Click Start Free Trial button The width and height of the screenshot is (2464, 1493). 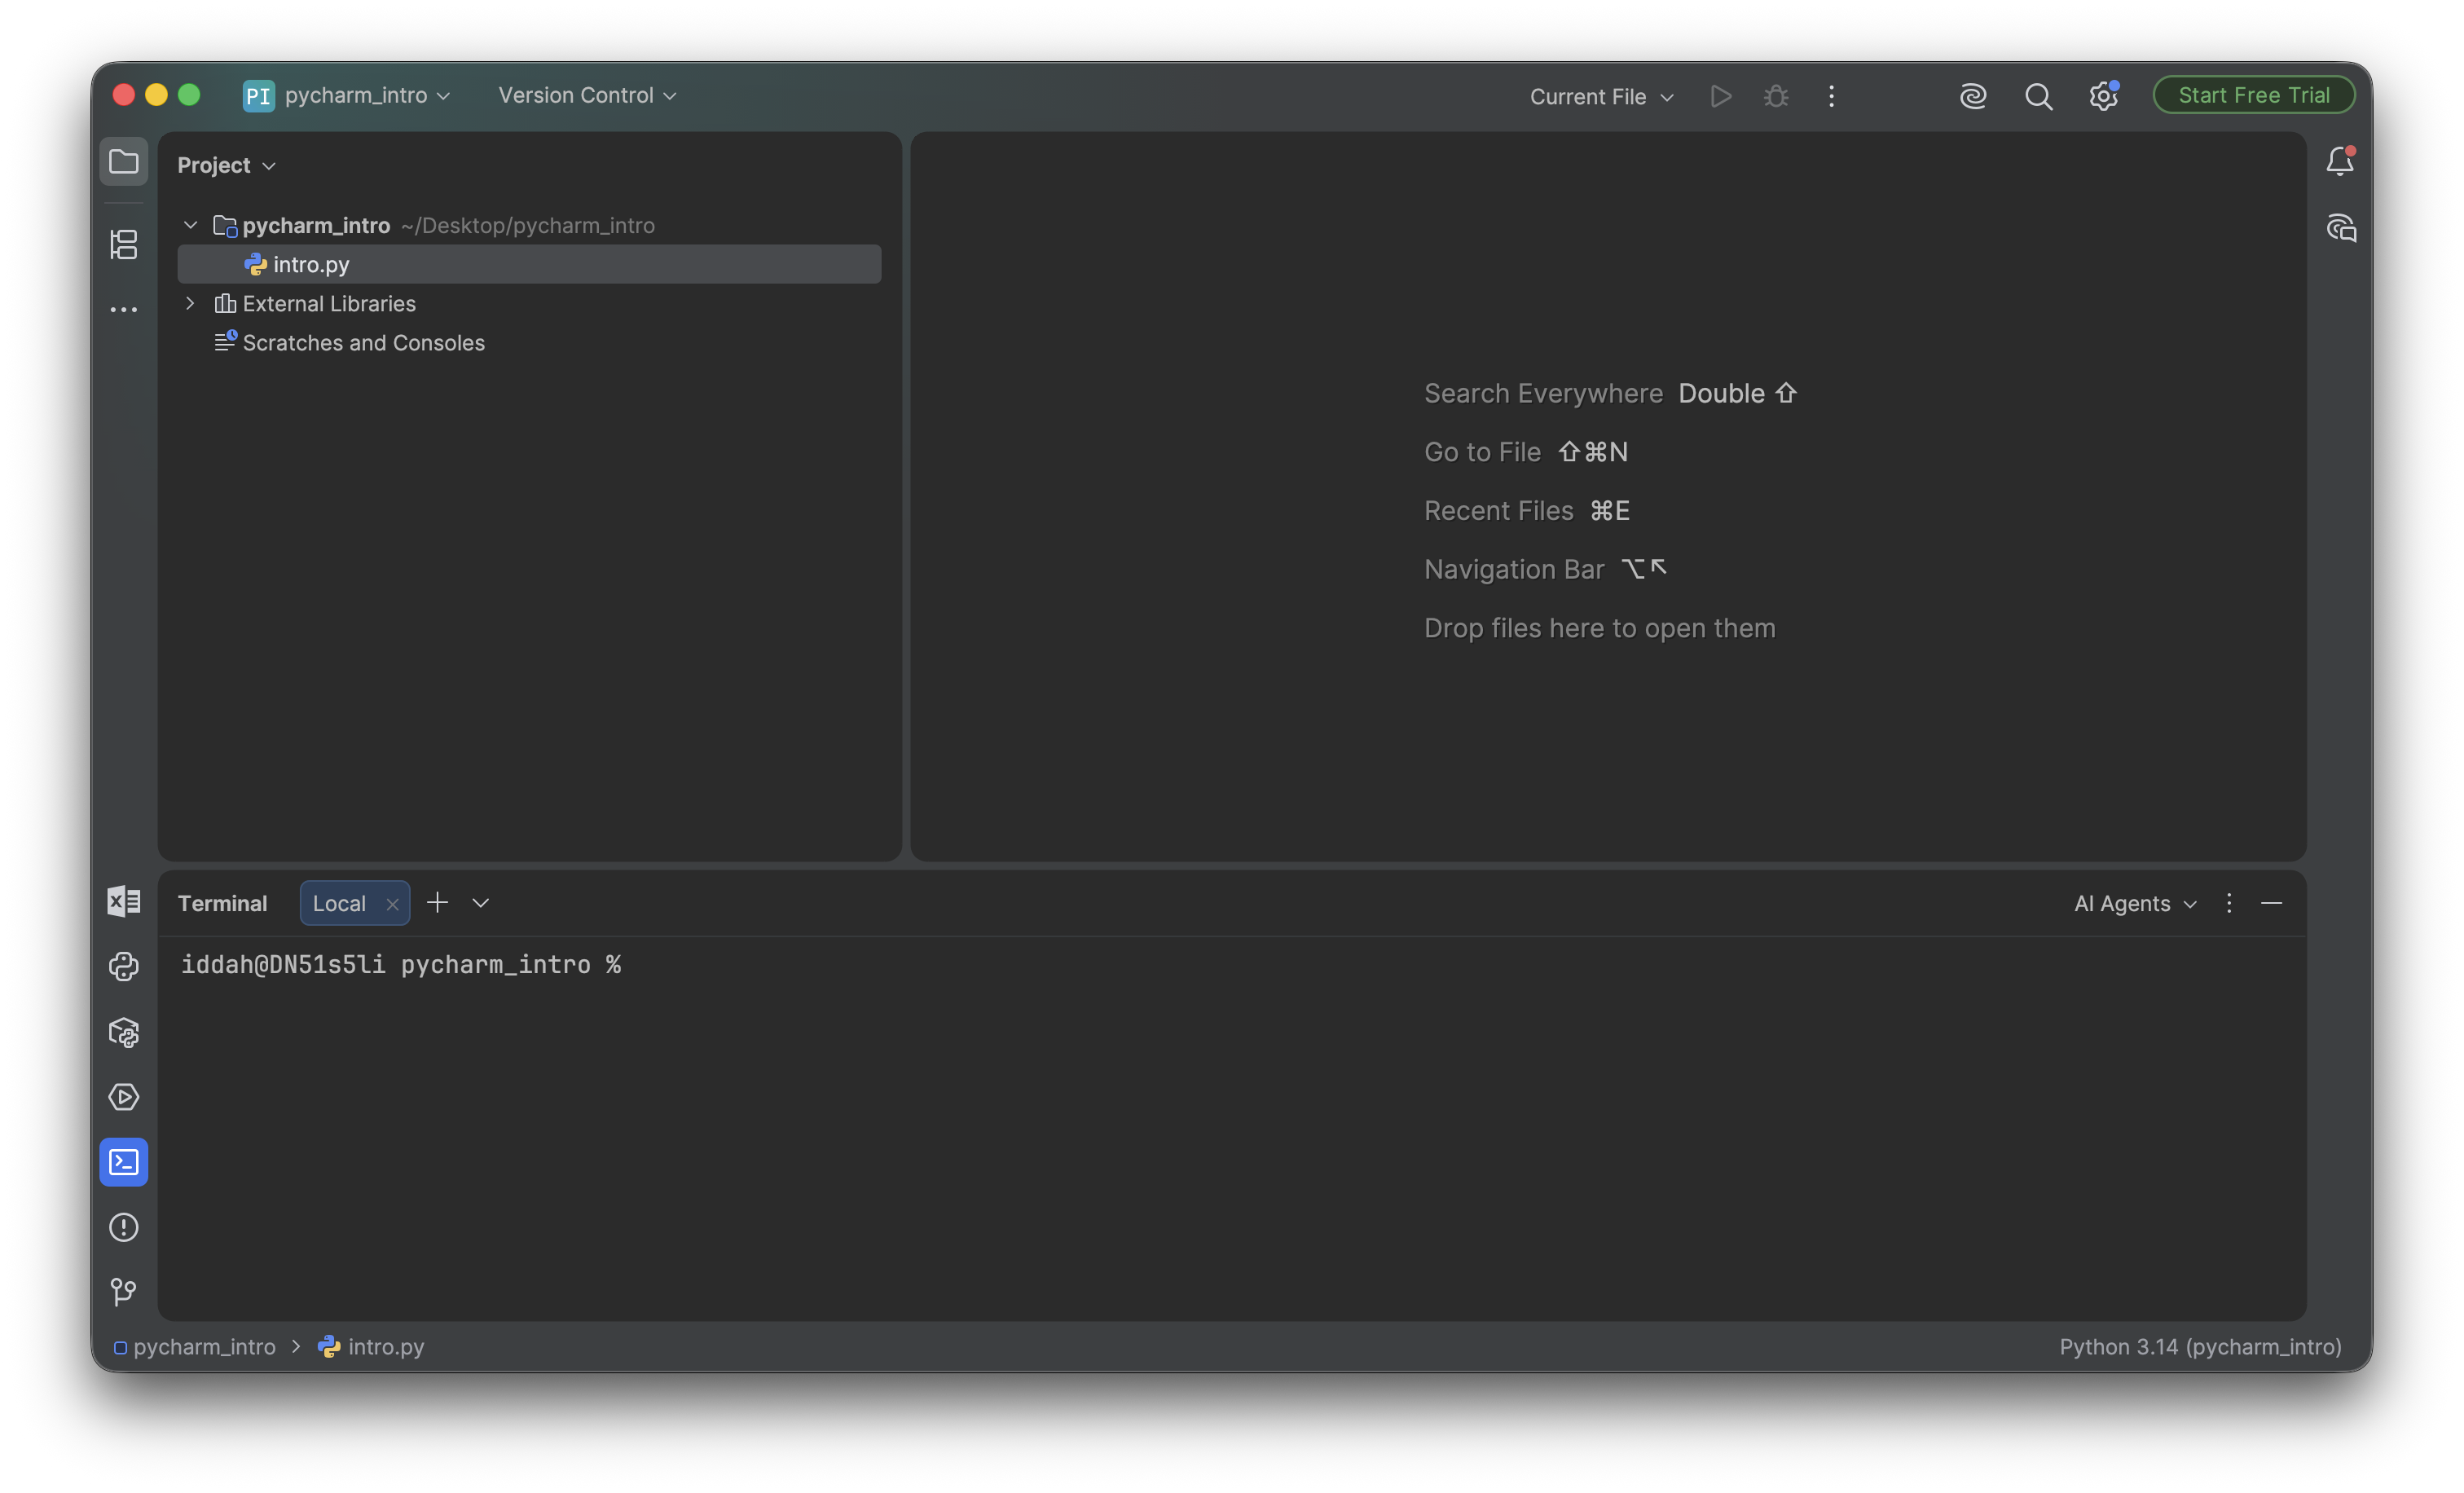pyautogui.click(x=2254, y=95)
